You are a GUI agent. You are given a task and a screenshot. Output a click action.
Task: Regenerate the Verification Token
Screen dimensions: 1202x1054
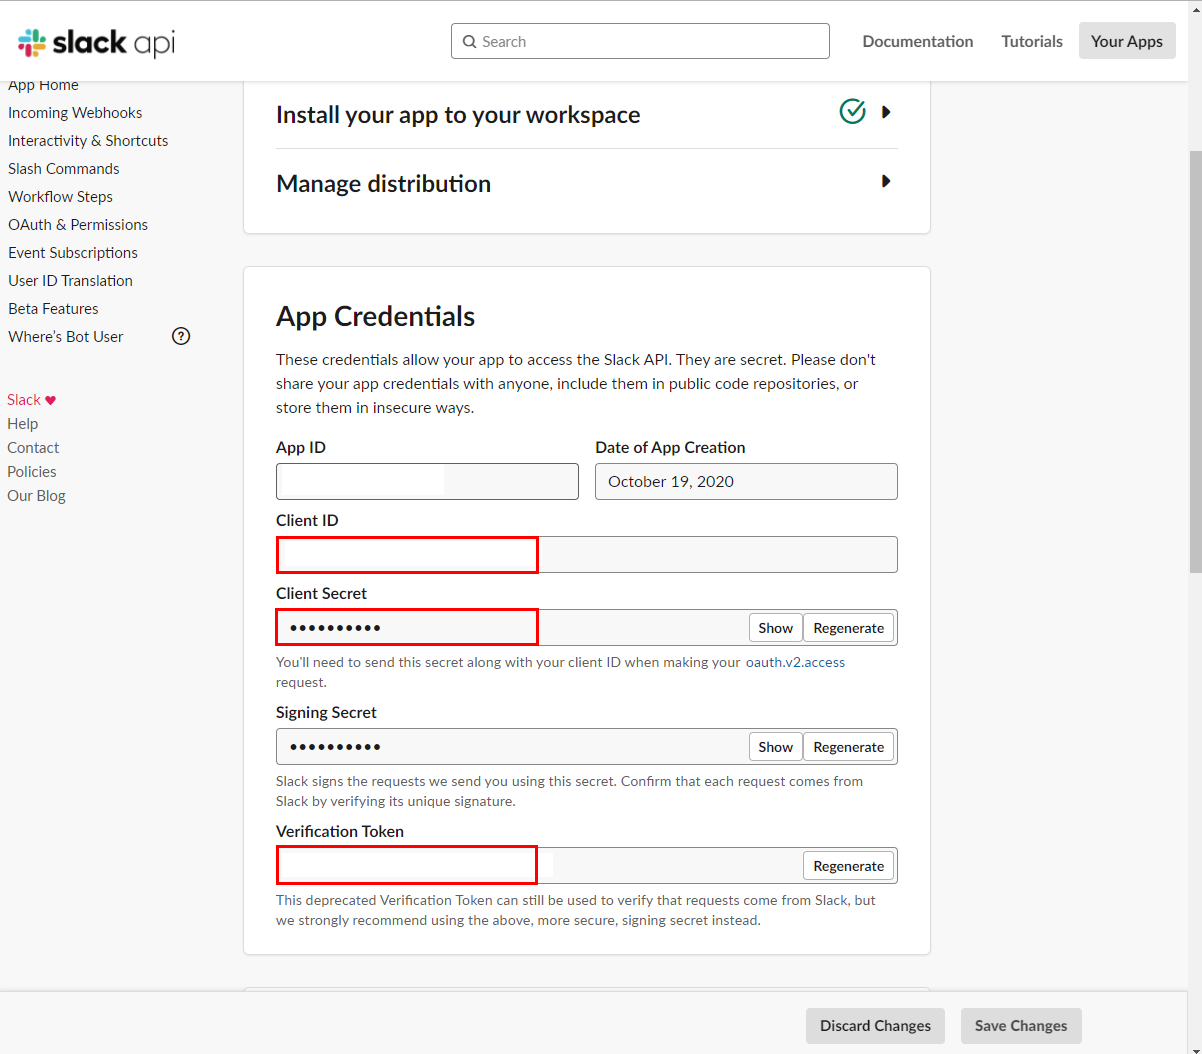pos(848,866)
